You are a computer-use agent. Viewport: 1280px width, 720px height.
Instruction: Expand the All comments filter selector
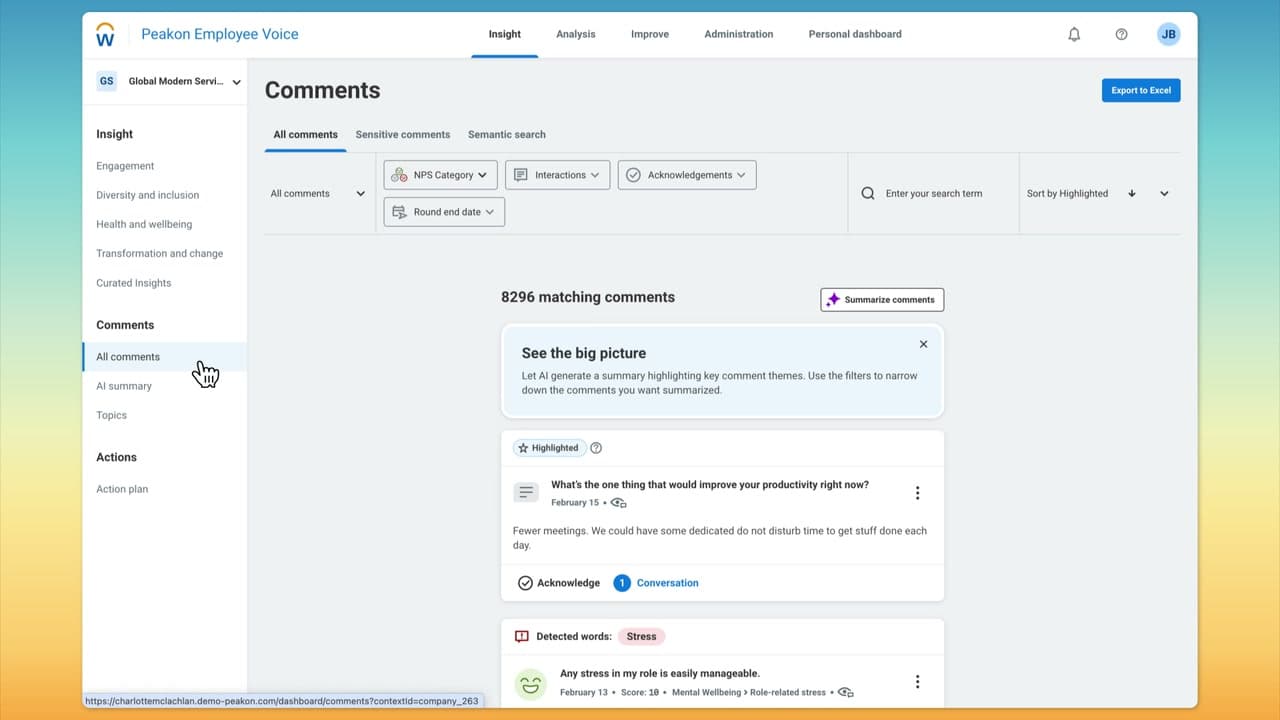tap(318, 194)
